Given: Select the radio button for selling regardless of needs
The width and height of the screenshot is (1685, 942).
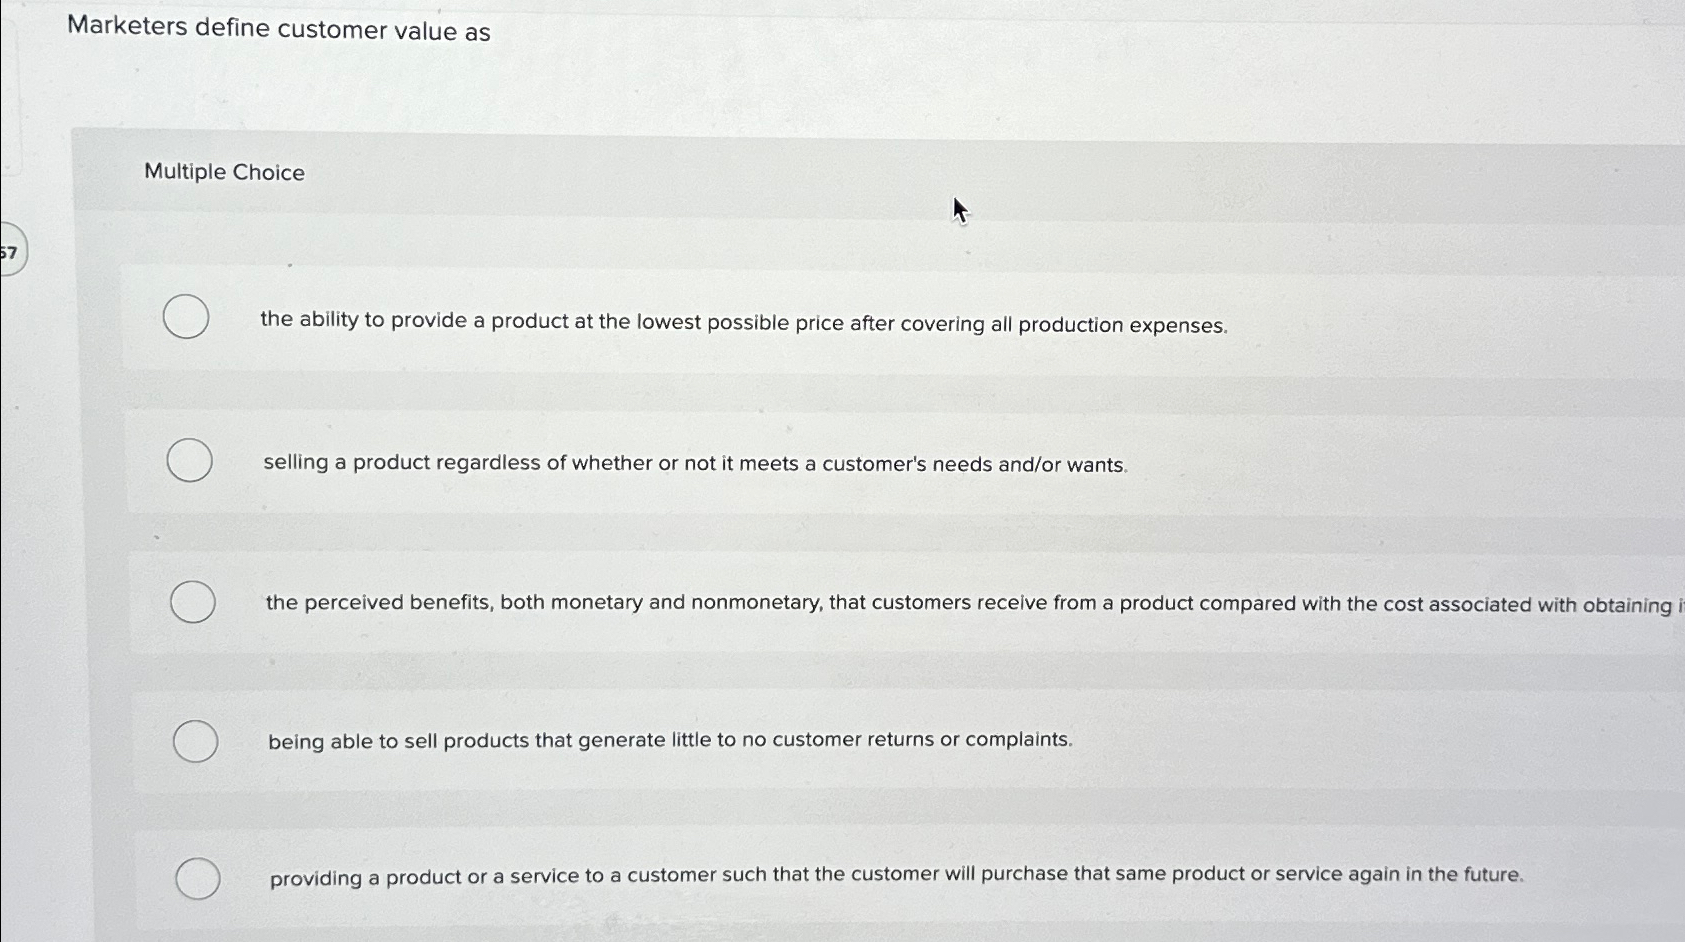Looking at the screenshot, I should (190, 461).
